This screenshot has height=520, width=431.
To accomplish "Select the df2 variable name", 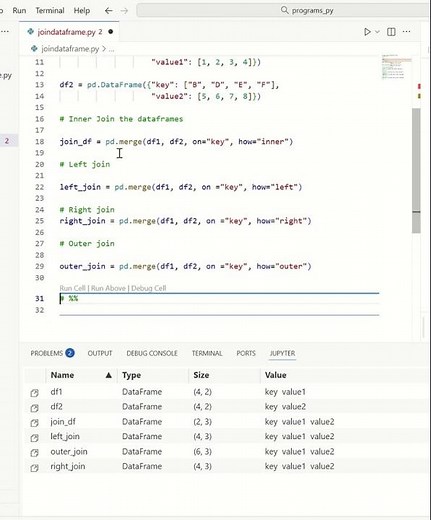I will click(x=56, y=407).
